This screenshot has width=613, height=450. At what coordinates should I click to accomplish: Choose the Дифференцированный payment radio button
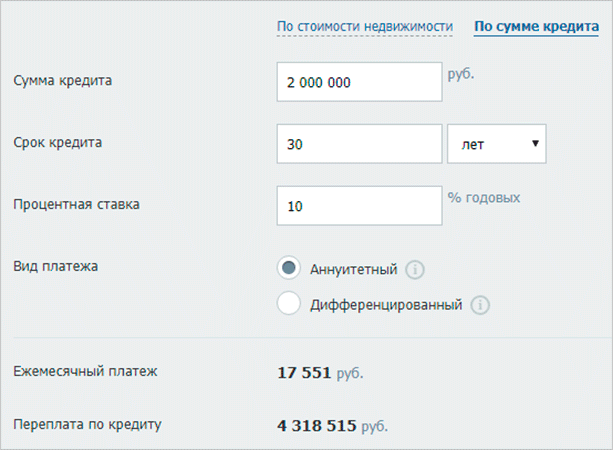(x=289, y=304)
